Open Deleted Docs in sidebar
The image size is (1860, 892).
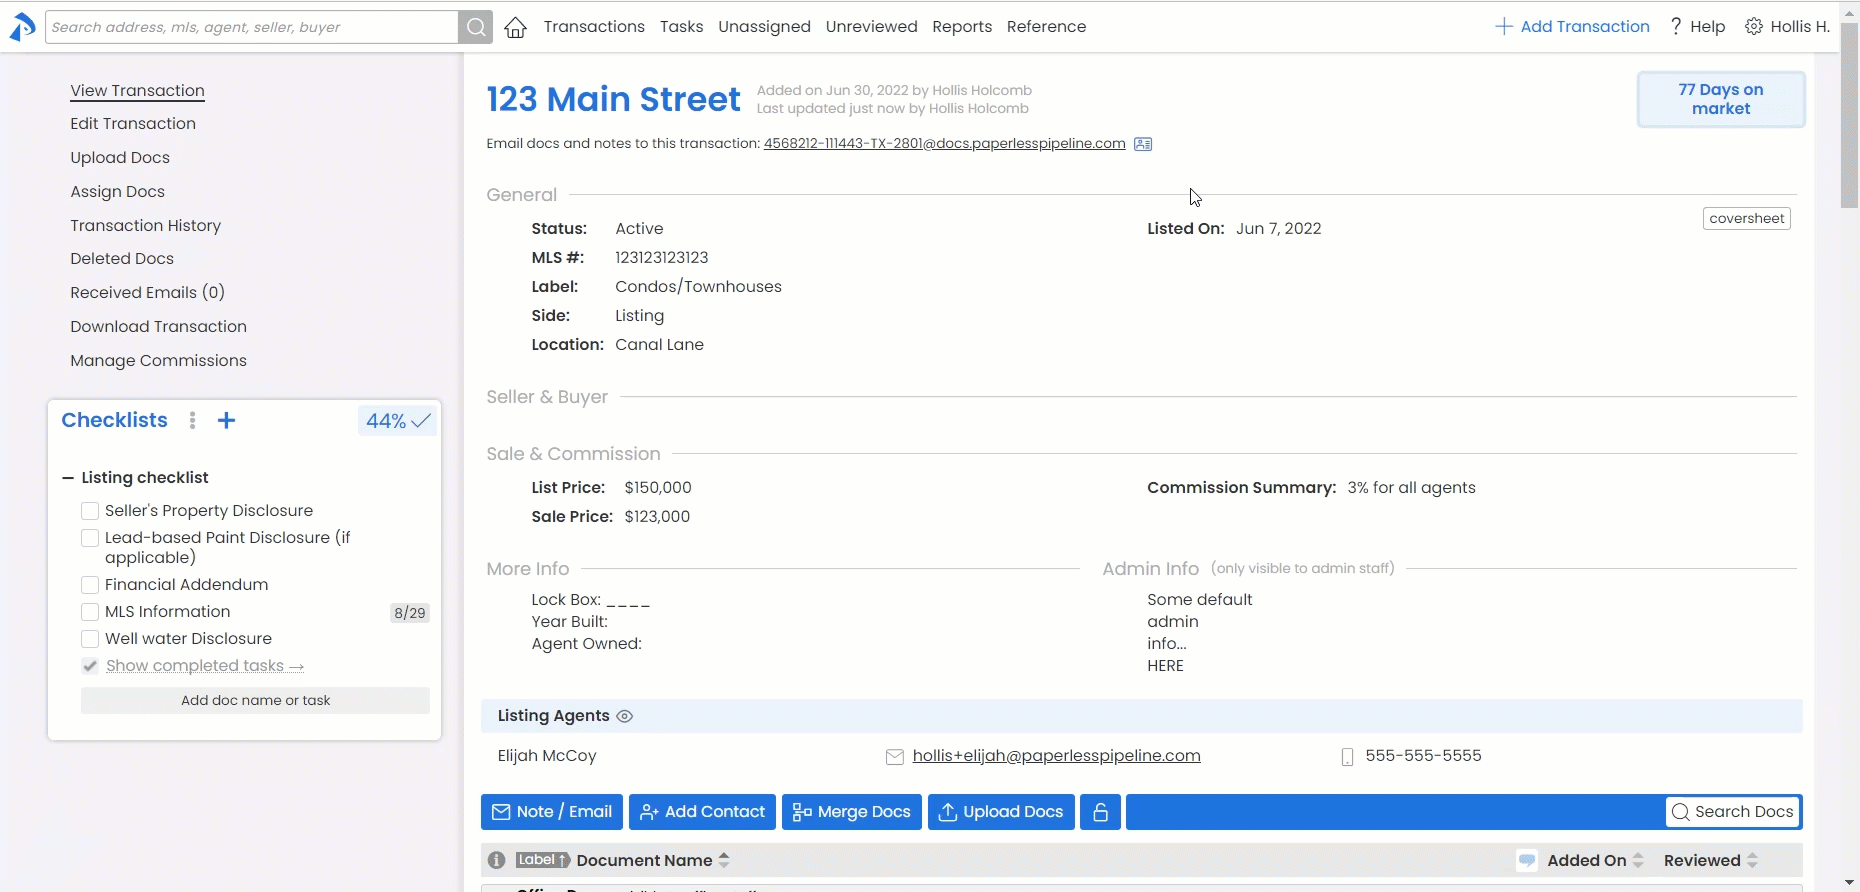pos(122,259)
